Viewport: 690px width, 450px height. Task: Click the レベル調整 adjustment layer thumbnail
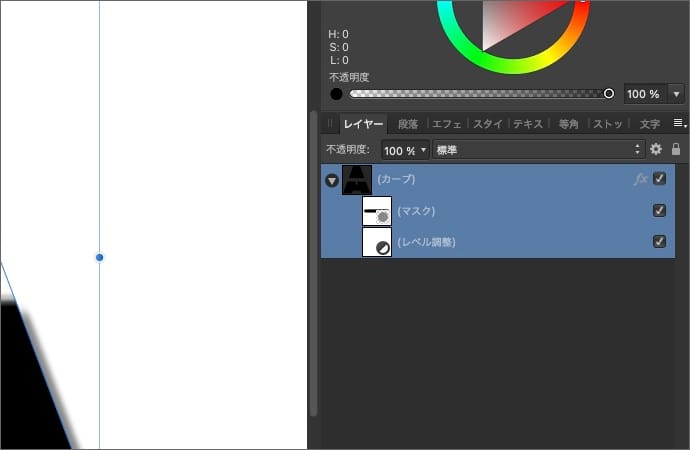pos(376,242)
